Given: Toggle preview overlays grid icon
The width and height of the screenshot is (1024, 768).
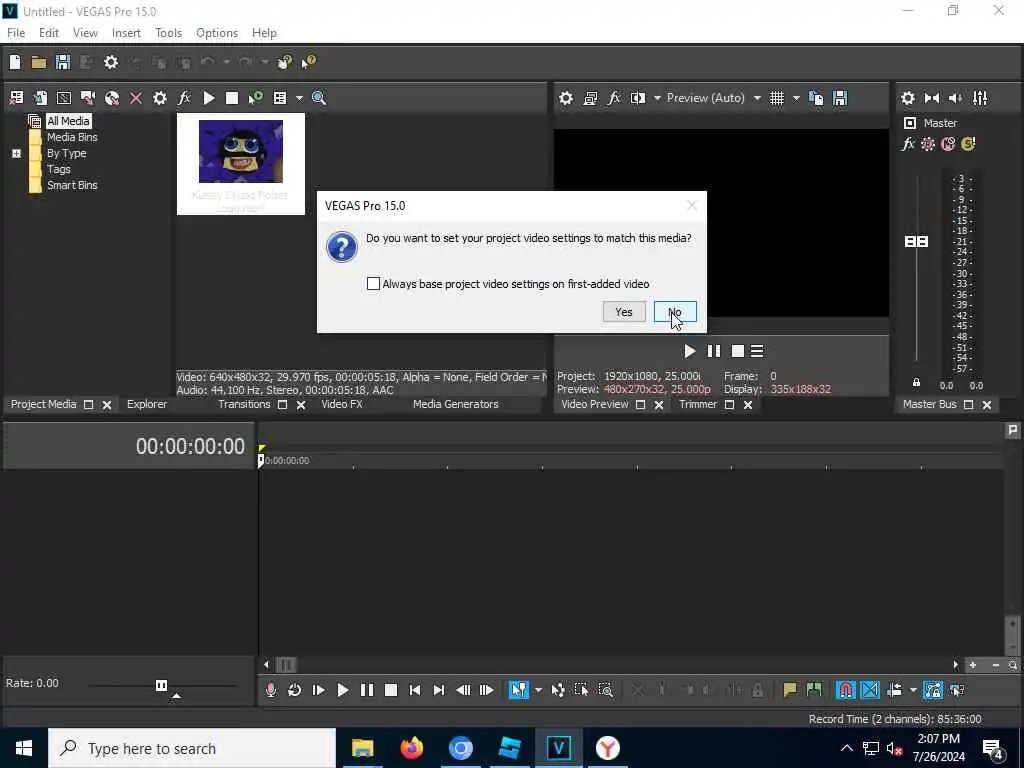Looking at the screenshot, I should (x=776, y=98).
